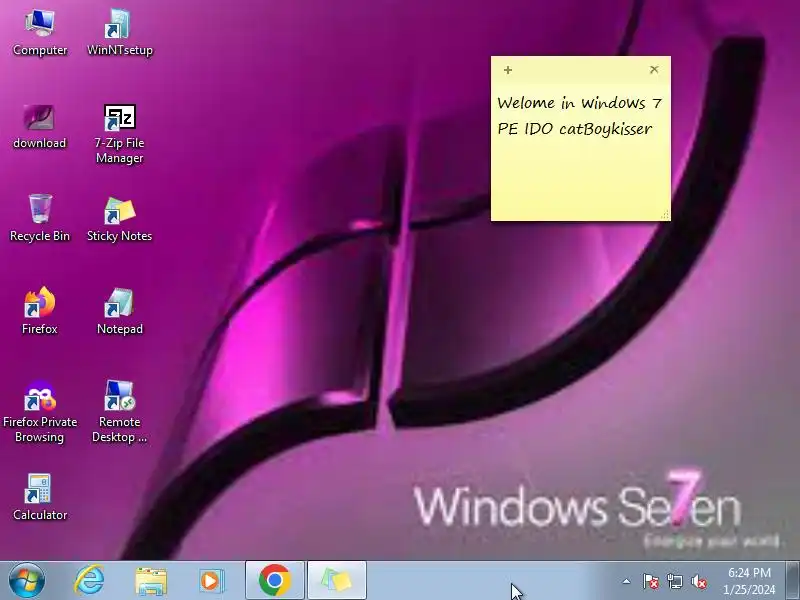Click the sticky note resize grip corner
Viewport: 800px width, 600px height.
pyautogui.click(x=665, y=215)
